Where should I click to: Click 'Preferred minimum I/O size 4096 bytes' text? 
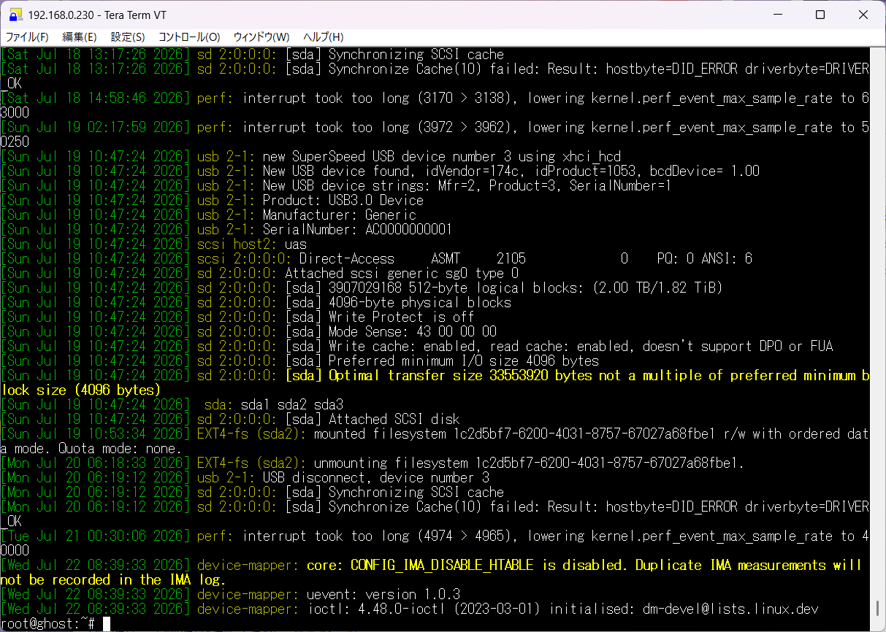pyautogui.click(x=463, y=361)
